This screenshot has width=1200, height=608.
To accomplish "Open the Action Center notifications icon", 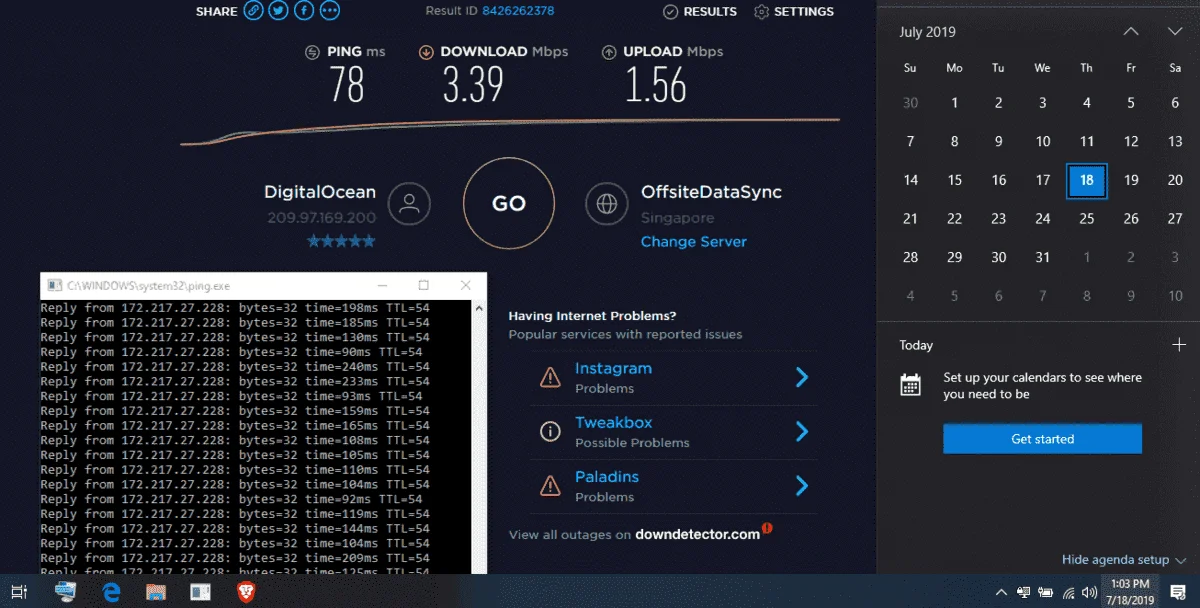I will point(1178,592).
